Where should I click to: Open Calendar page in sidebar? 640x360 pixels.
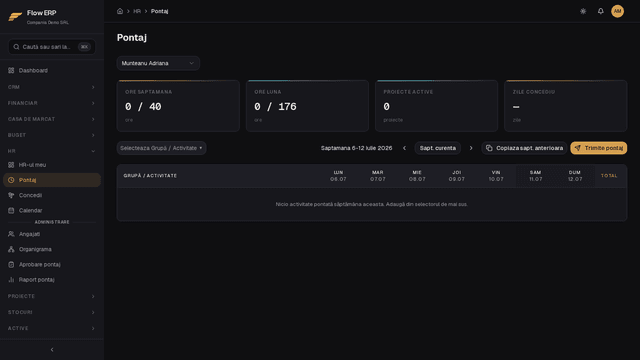pos(52,211)
